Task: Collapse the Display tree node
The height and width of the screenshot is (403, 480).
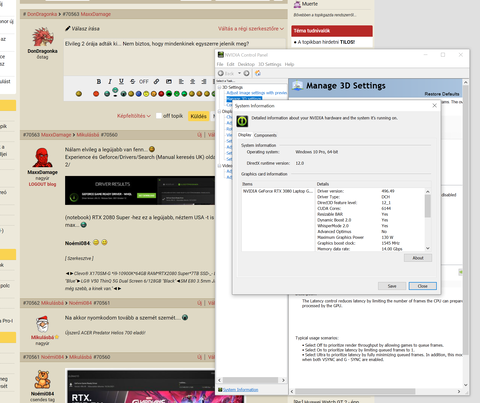Action: point(219,111)
